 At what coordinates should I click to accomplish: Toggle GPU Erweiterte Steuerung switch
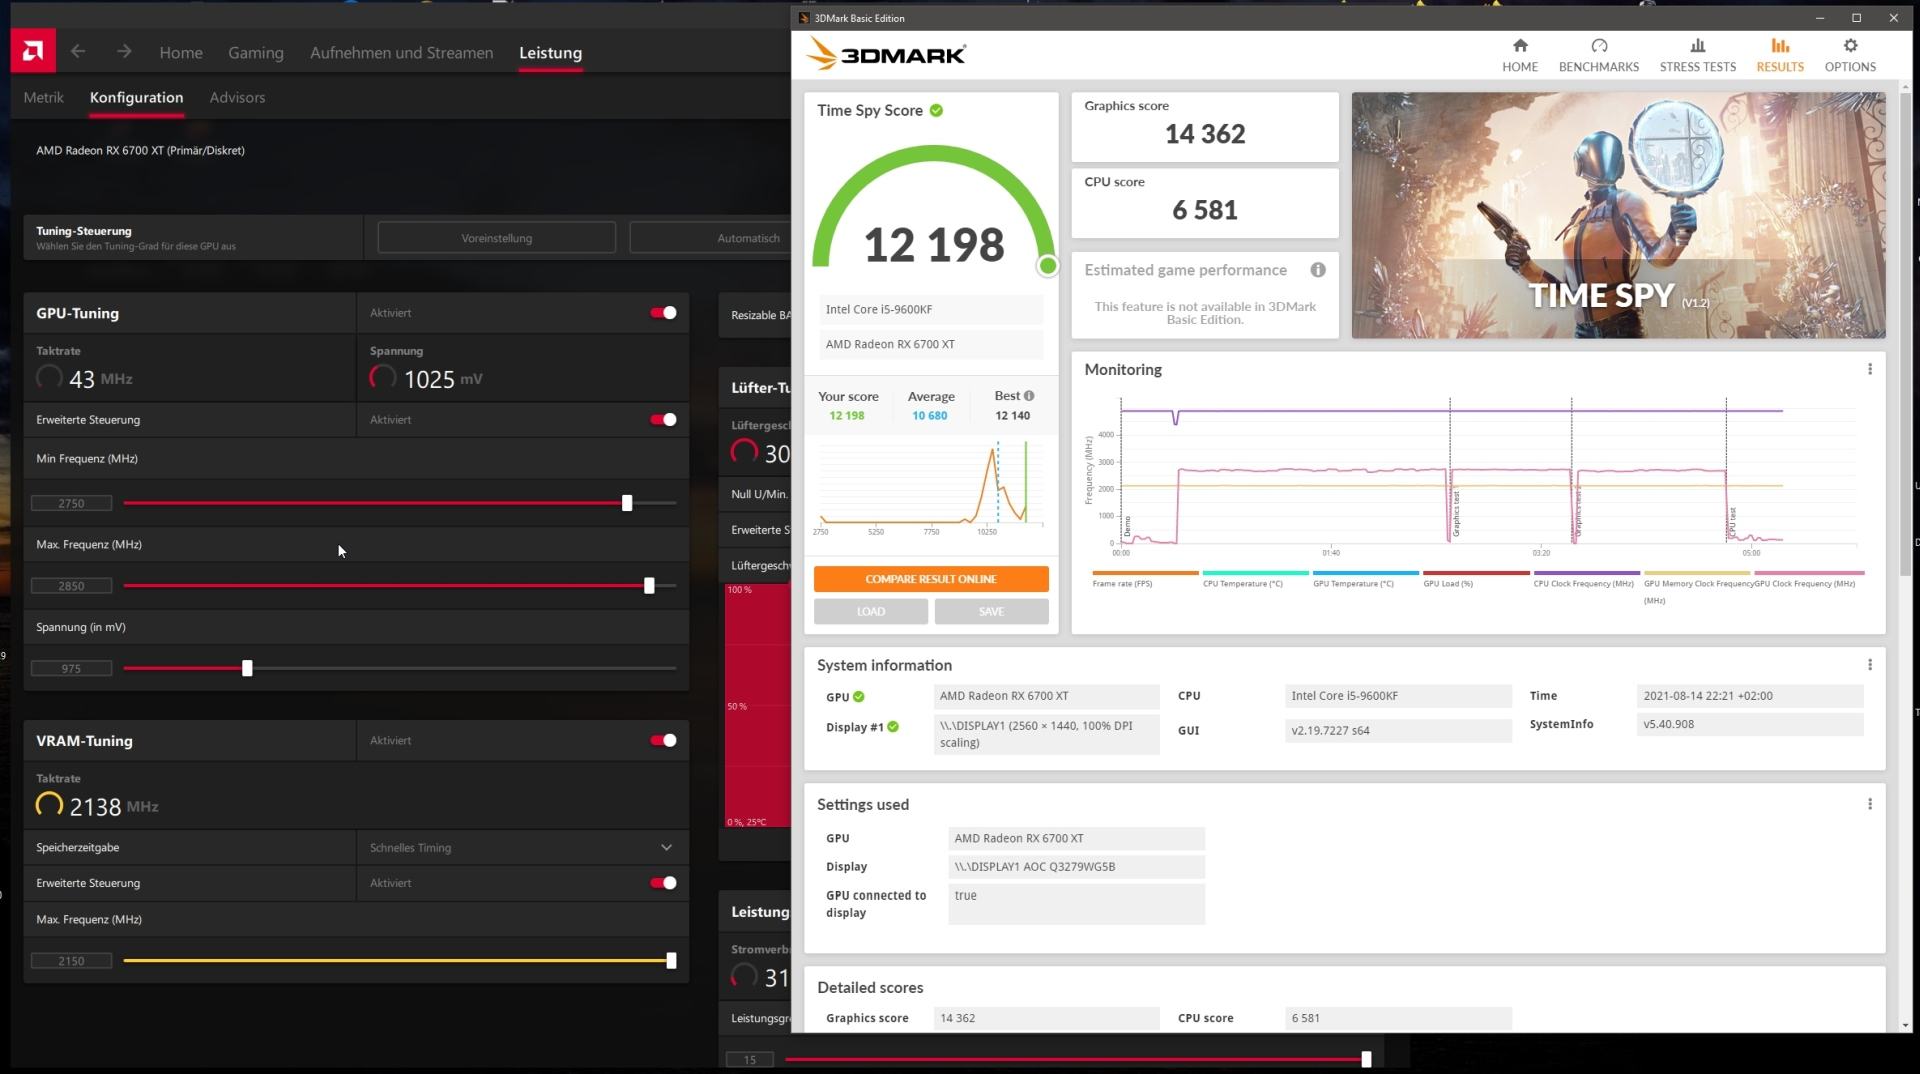point(663,420)
